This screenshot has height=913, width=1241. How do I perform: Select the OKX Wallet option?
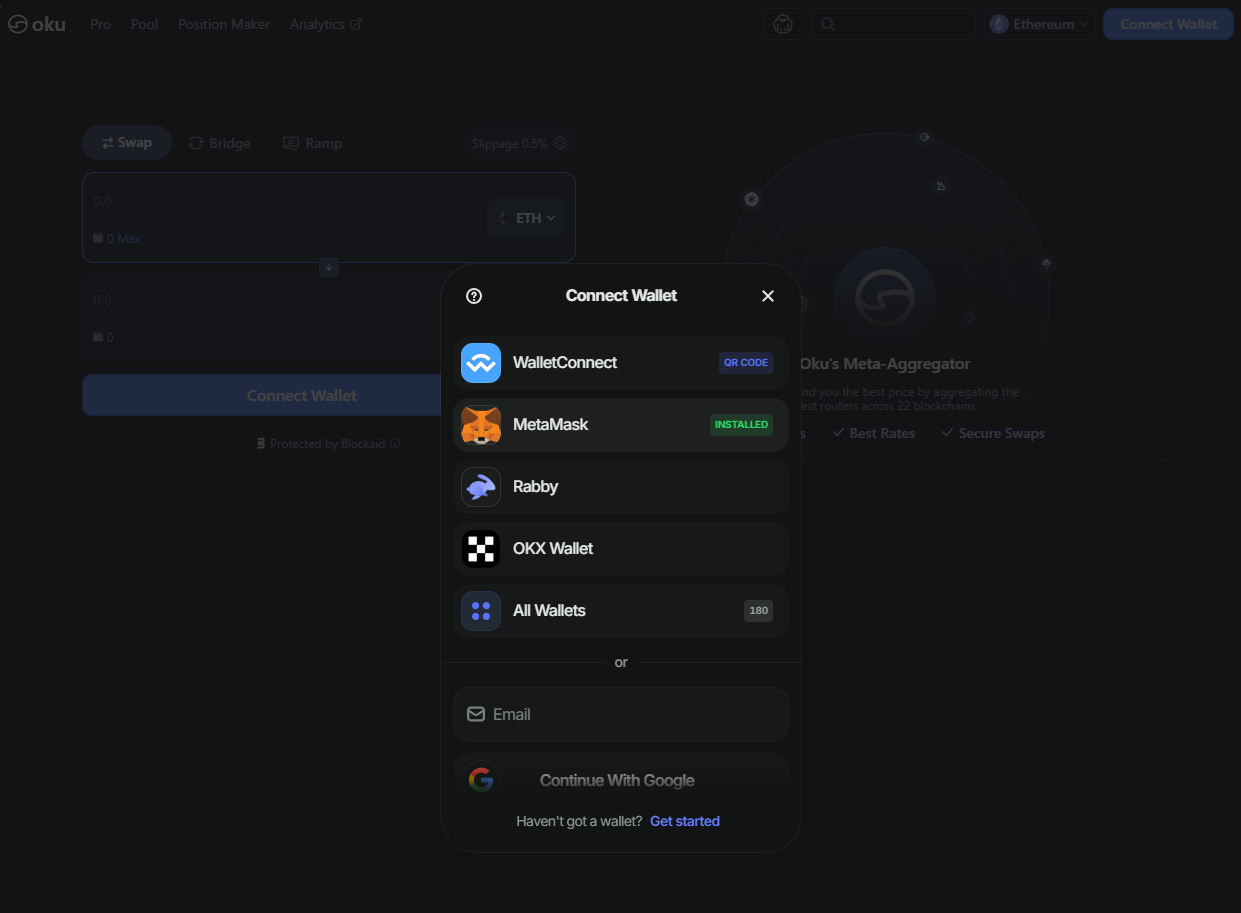(x=621, y=549)
